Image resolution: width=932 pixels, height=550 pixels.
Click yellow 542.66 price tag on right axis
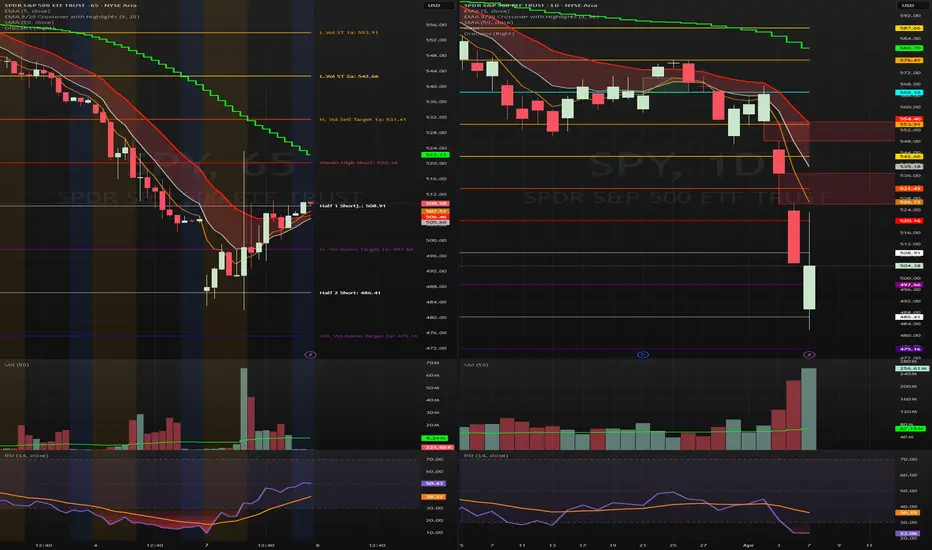click(909, 156)
